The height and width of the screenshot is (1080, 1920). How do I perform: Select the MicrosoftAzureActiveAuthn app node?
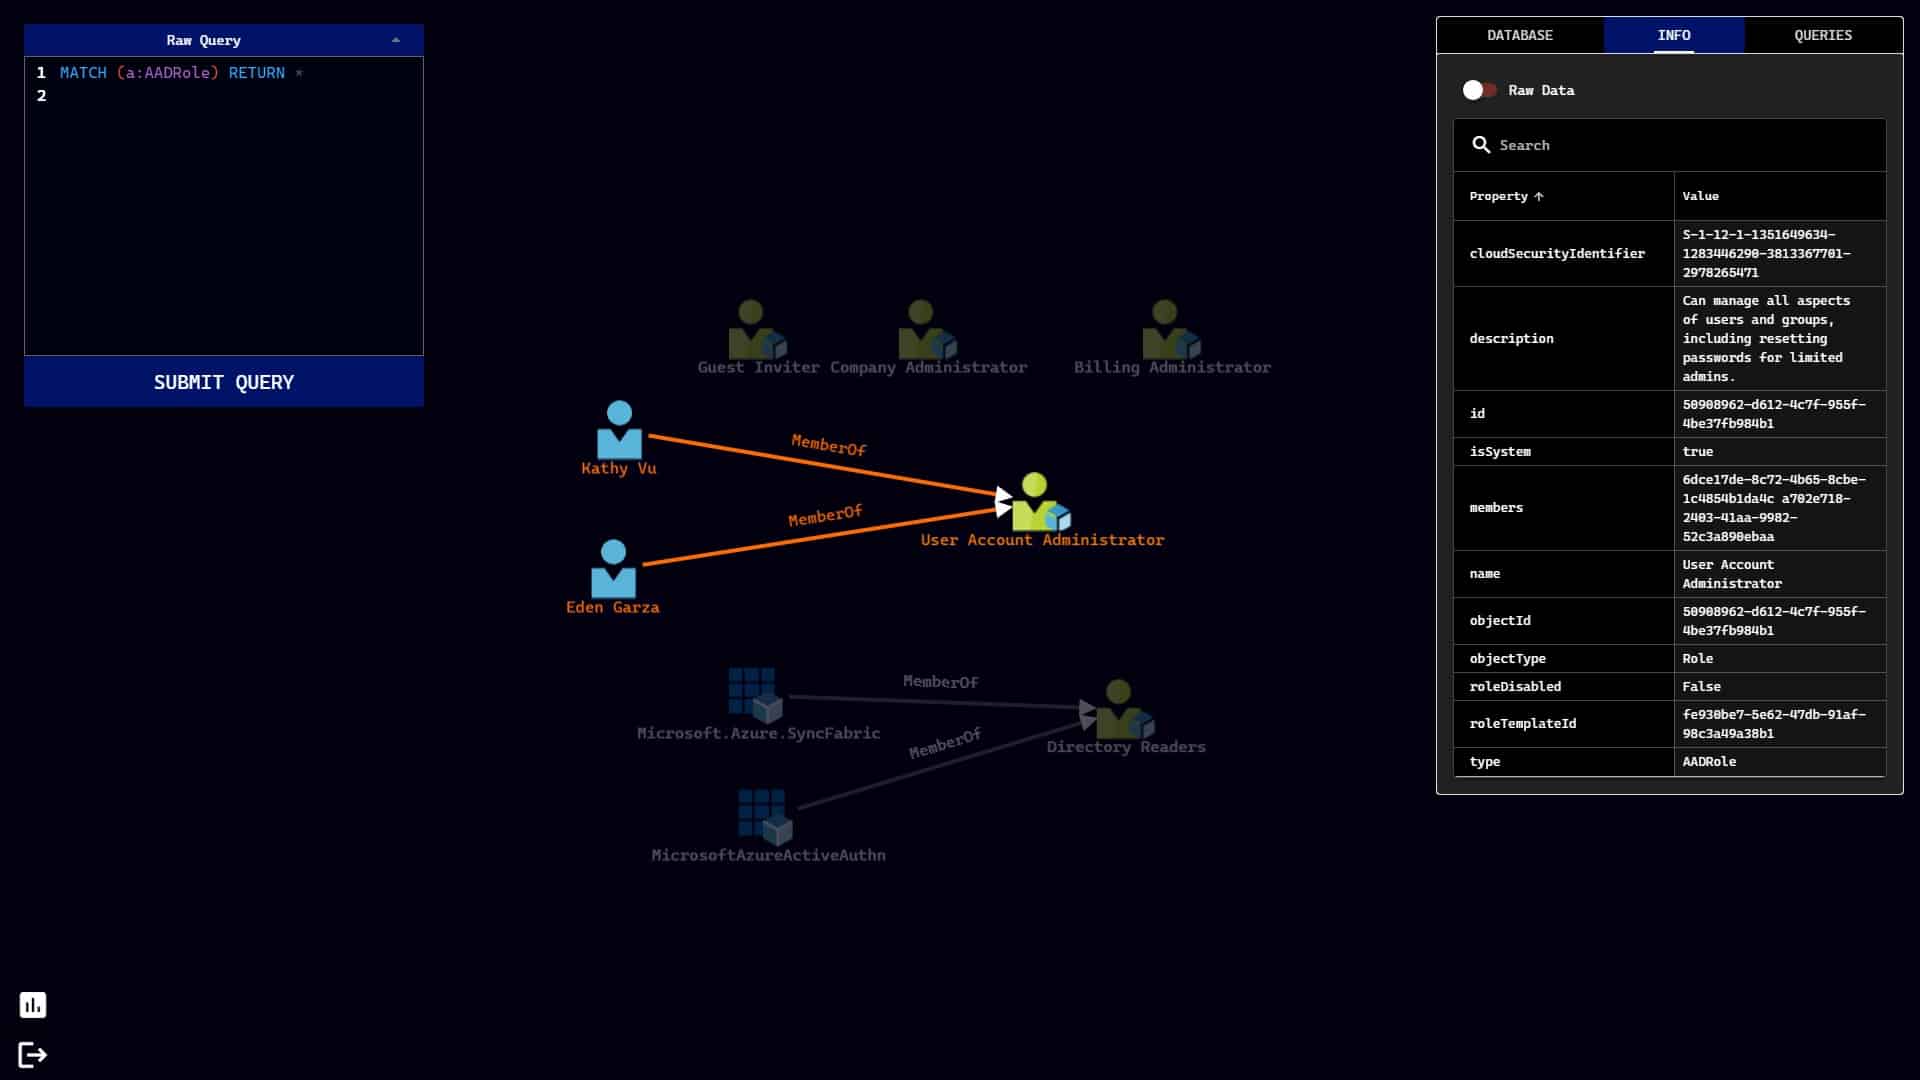765,817
